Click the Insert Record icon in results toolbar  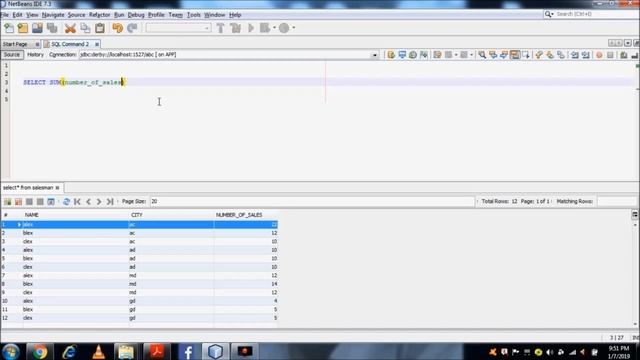pos(7,202)
